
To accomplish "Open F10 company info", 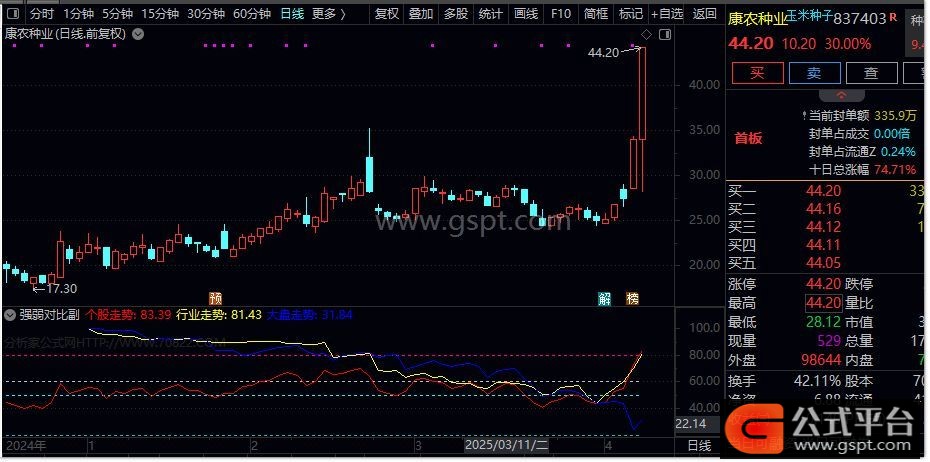I will 560,14.
